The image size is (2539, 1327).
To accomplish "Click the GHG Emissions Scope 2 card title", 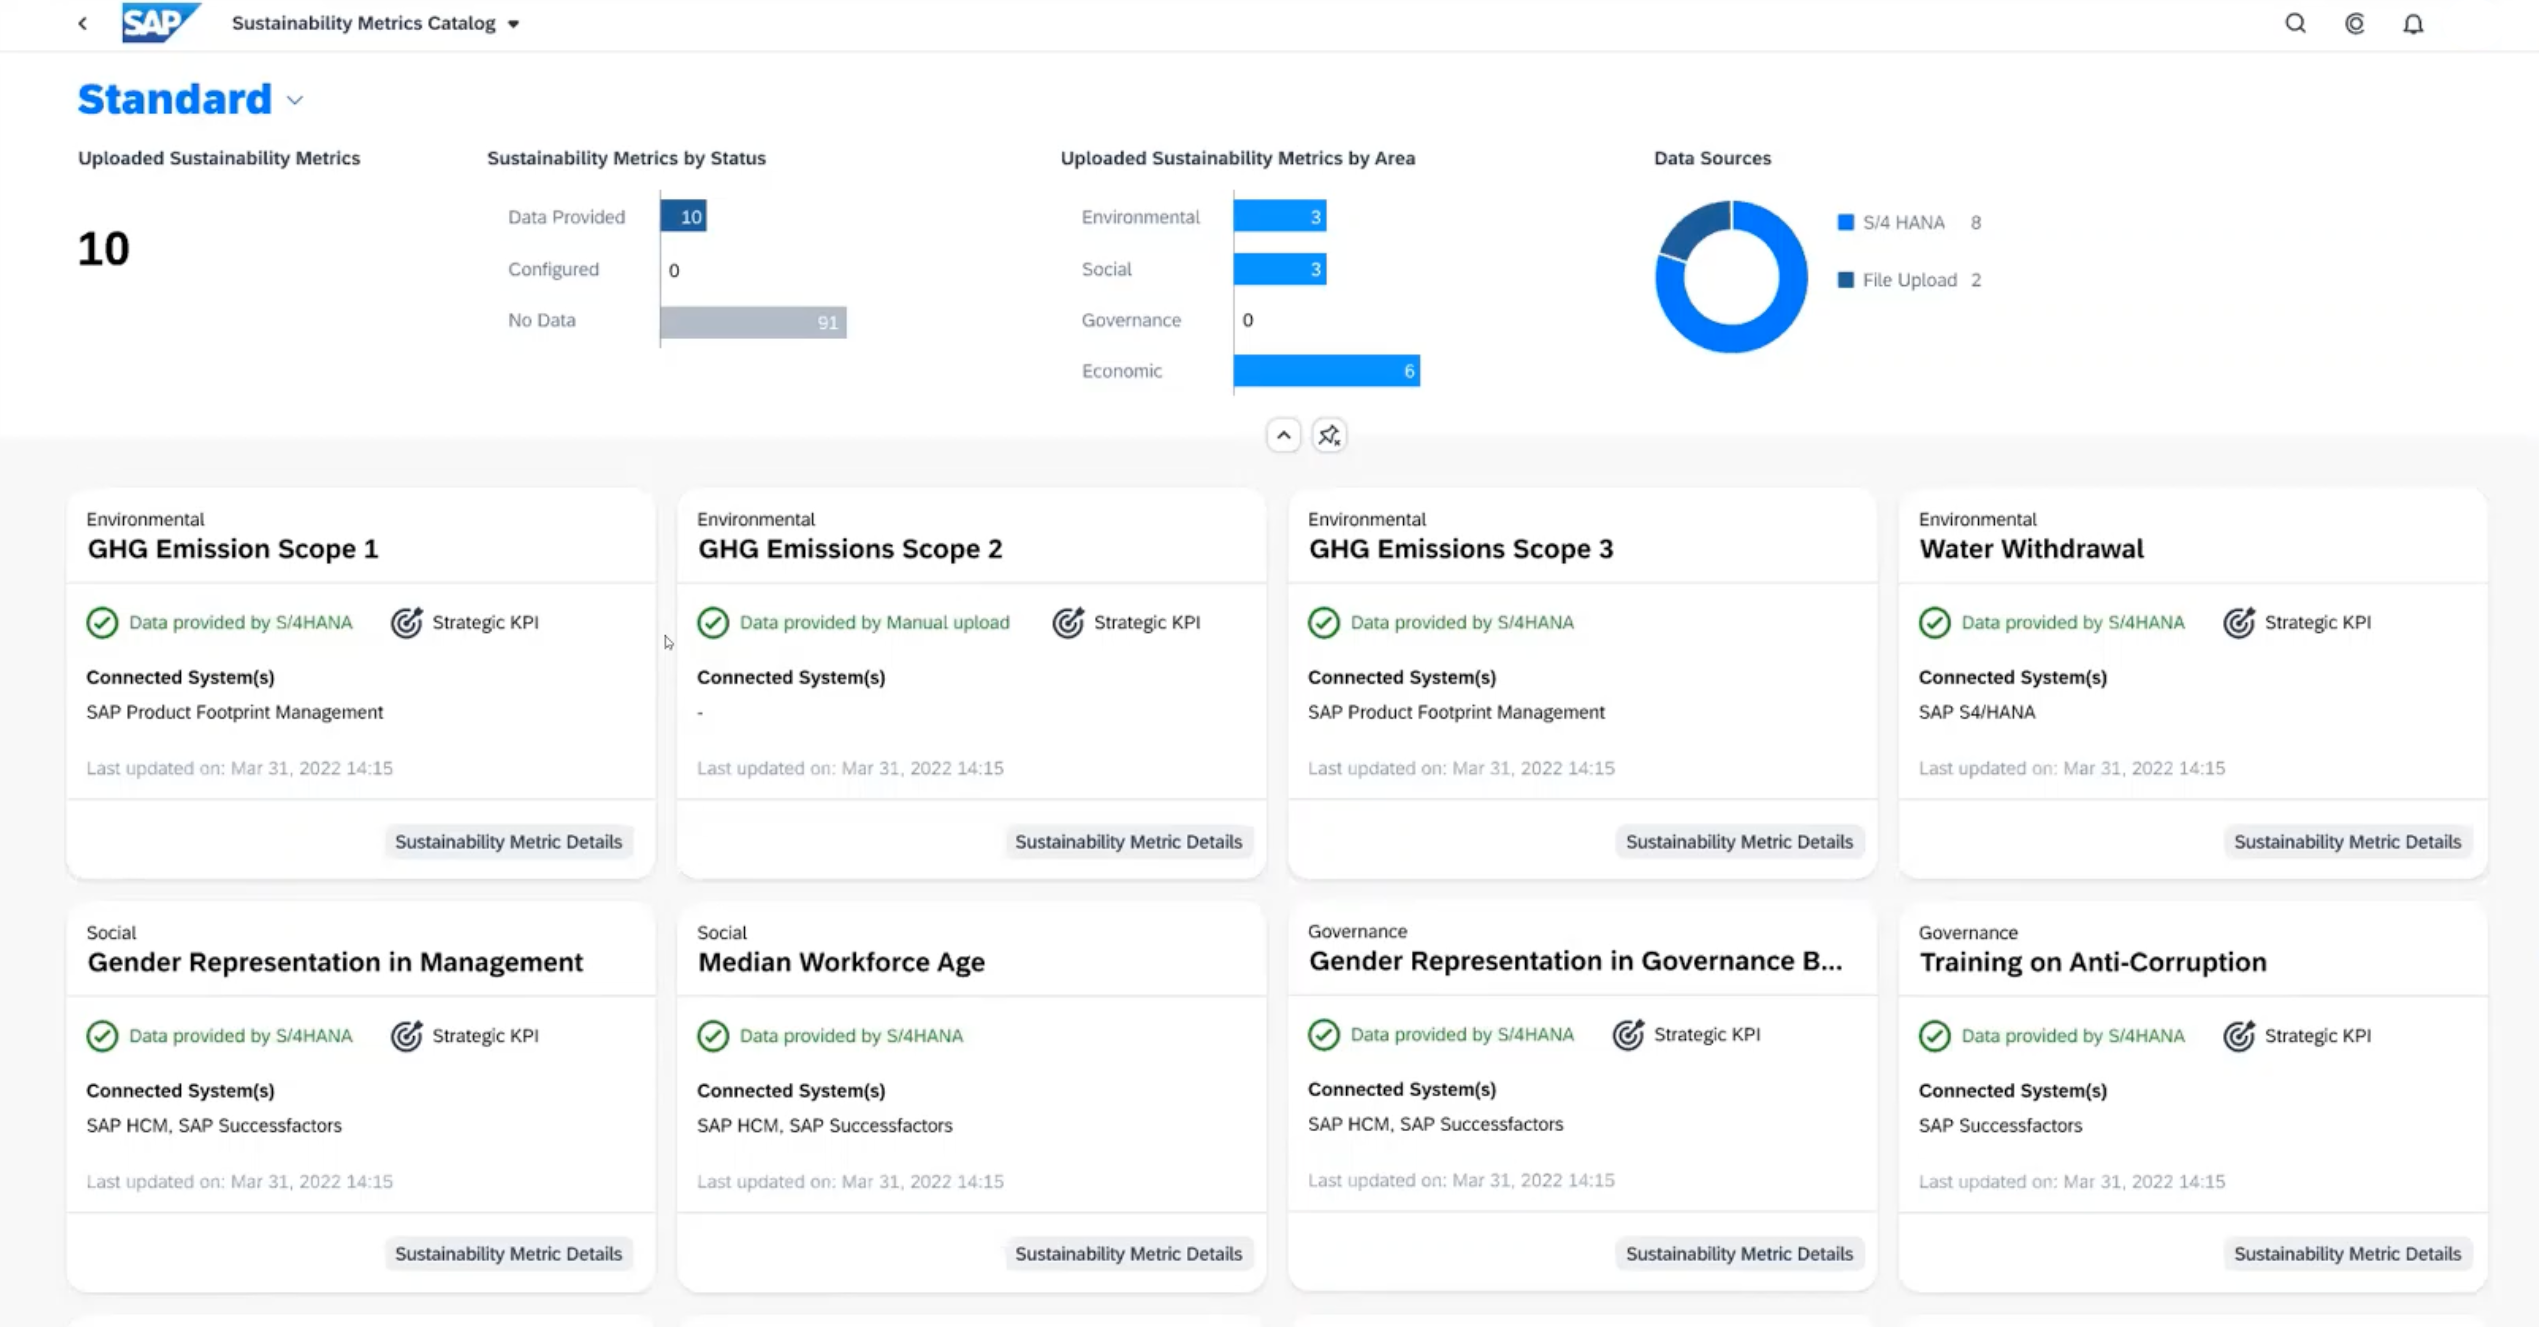I will (x=850, y=548).
